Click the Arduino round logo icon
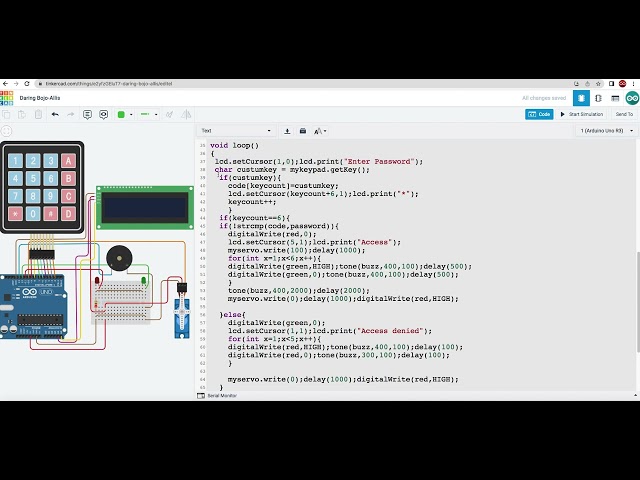Viewport: 640px width, 480px height. [x=632, y=98]
